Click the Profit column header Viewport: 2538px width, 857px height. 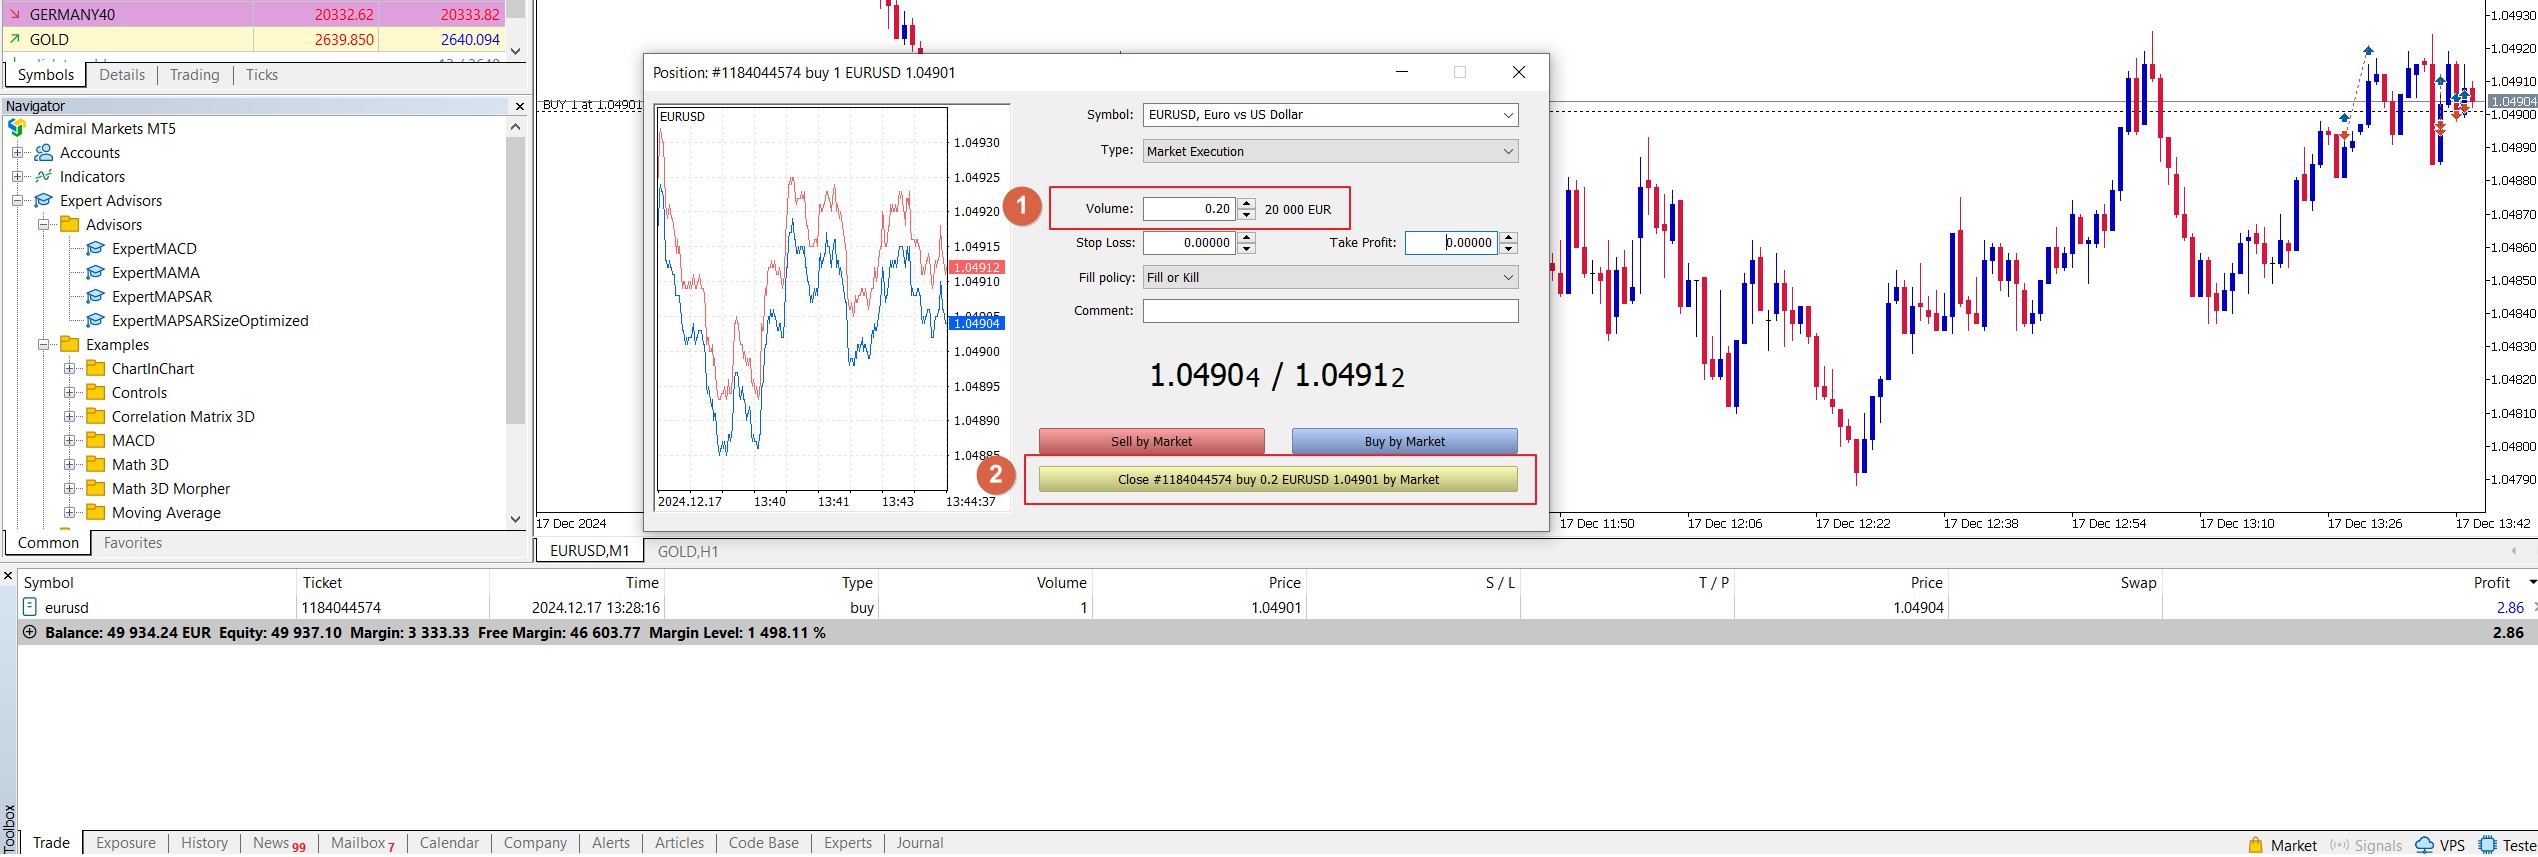coord(2491,583)
